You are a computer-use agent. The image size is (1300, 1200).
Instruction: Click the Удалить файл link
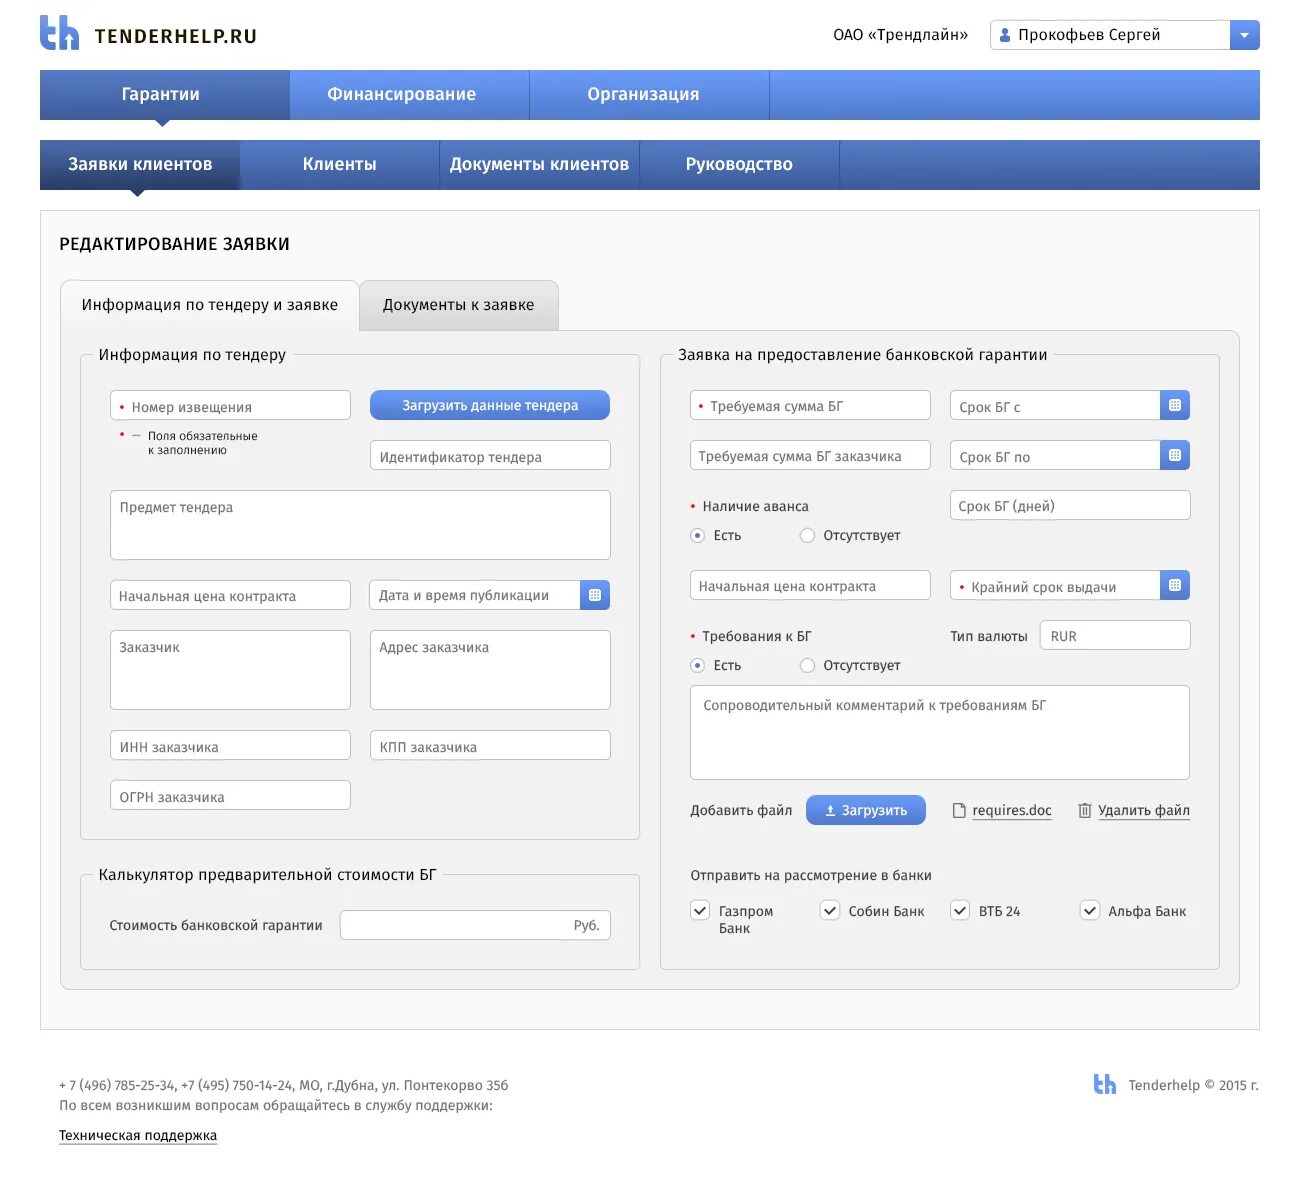point(1144,811)
